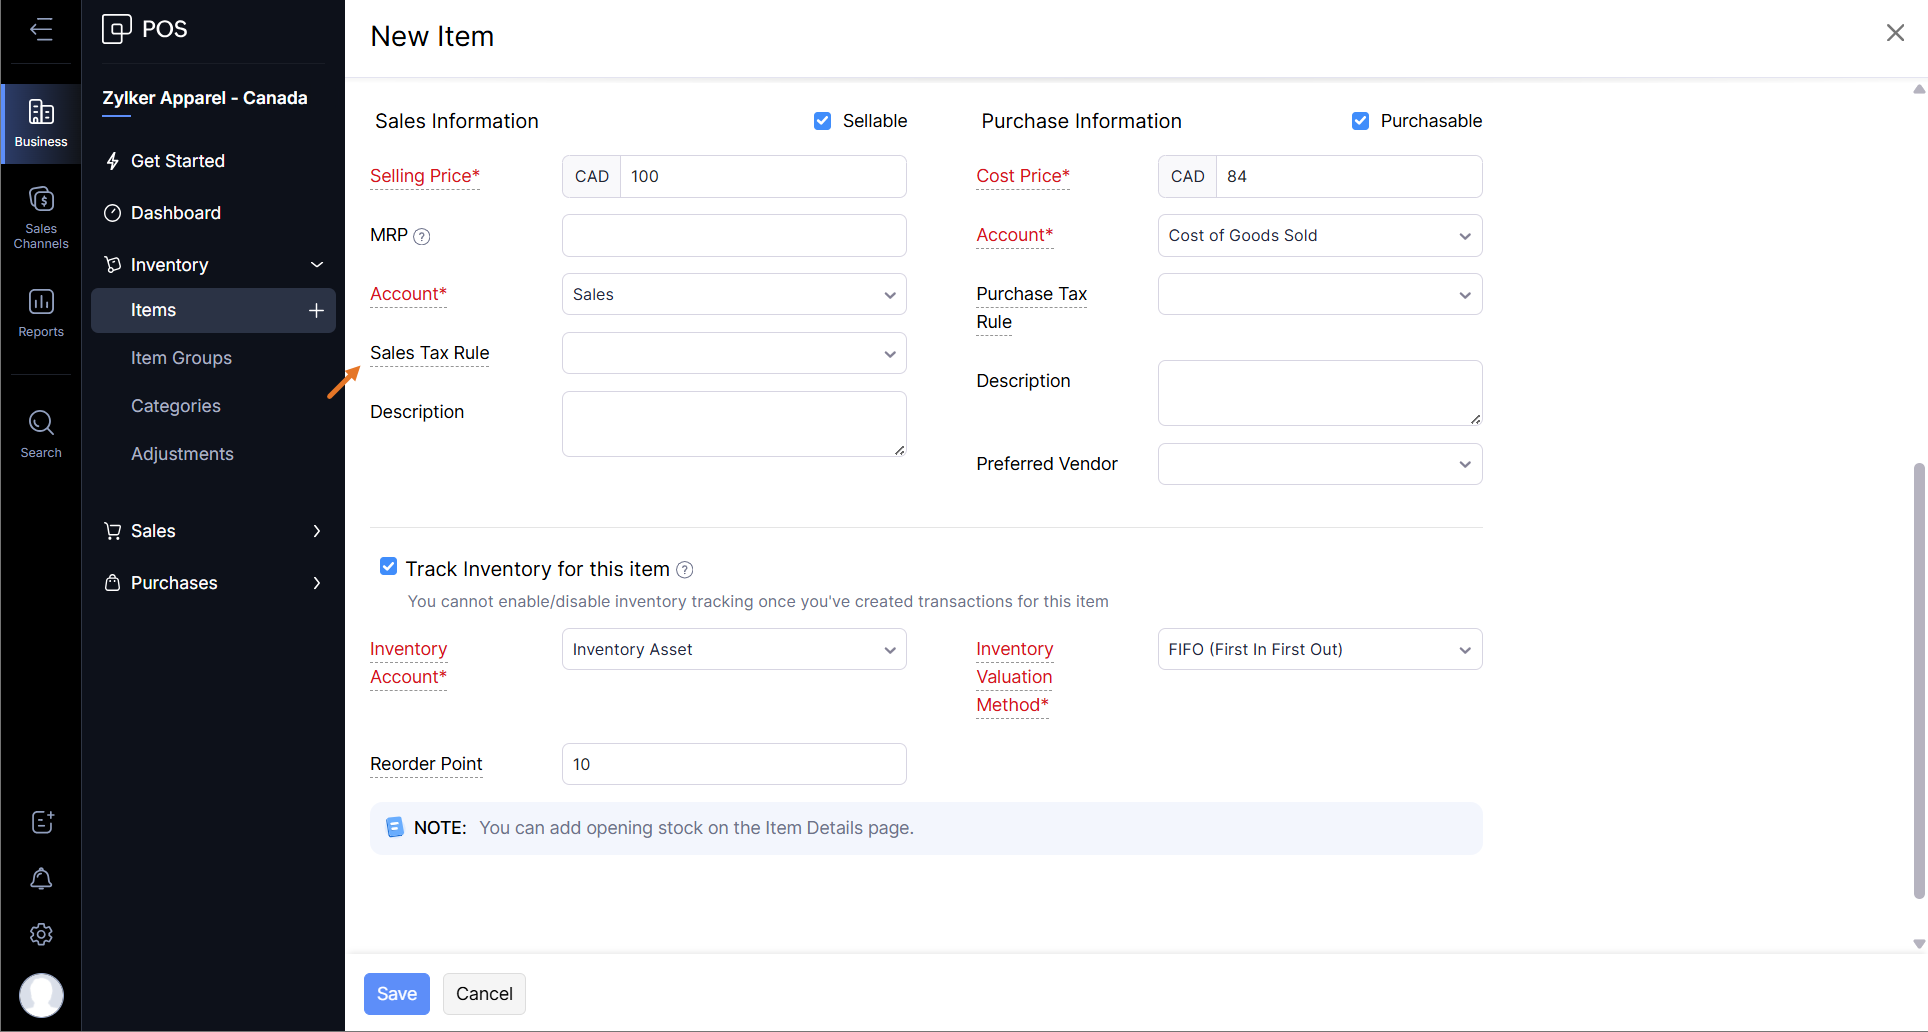Go to Item Groups in sidebar
This screenshot has width=1928, height=1032.
point(181,358)
